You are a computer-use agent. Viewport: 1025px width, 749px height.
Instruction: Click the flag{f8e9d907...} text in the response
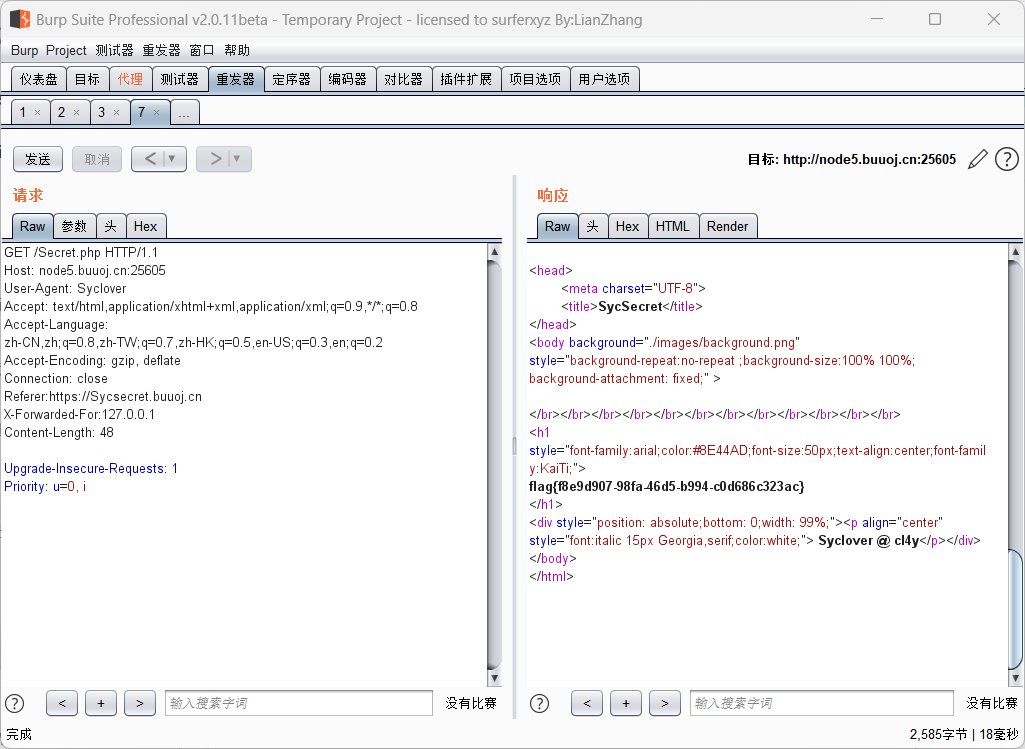[x=667, y=486]
